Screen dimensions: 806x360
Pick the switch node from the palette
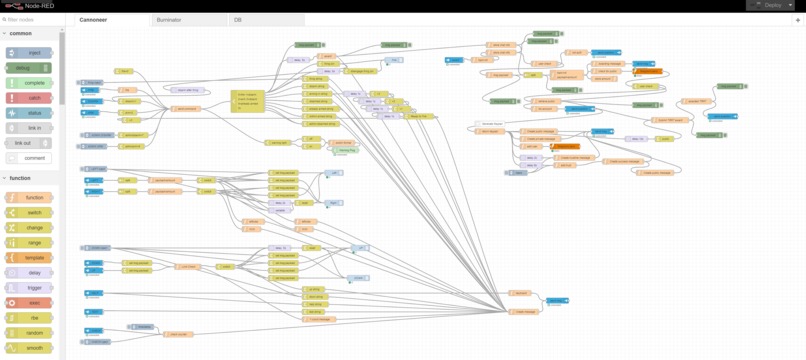click(29, 212)
